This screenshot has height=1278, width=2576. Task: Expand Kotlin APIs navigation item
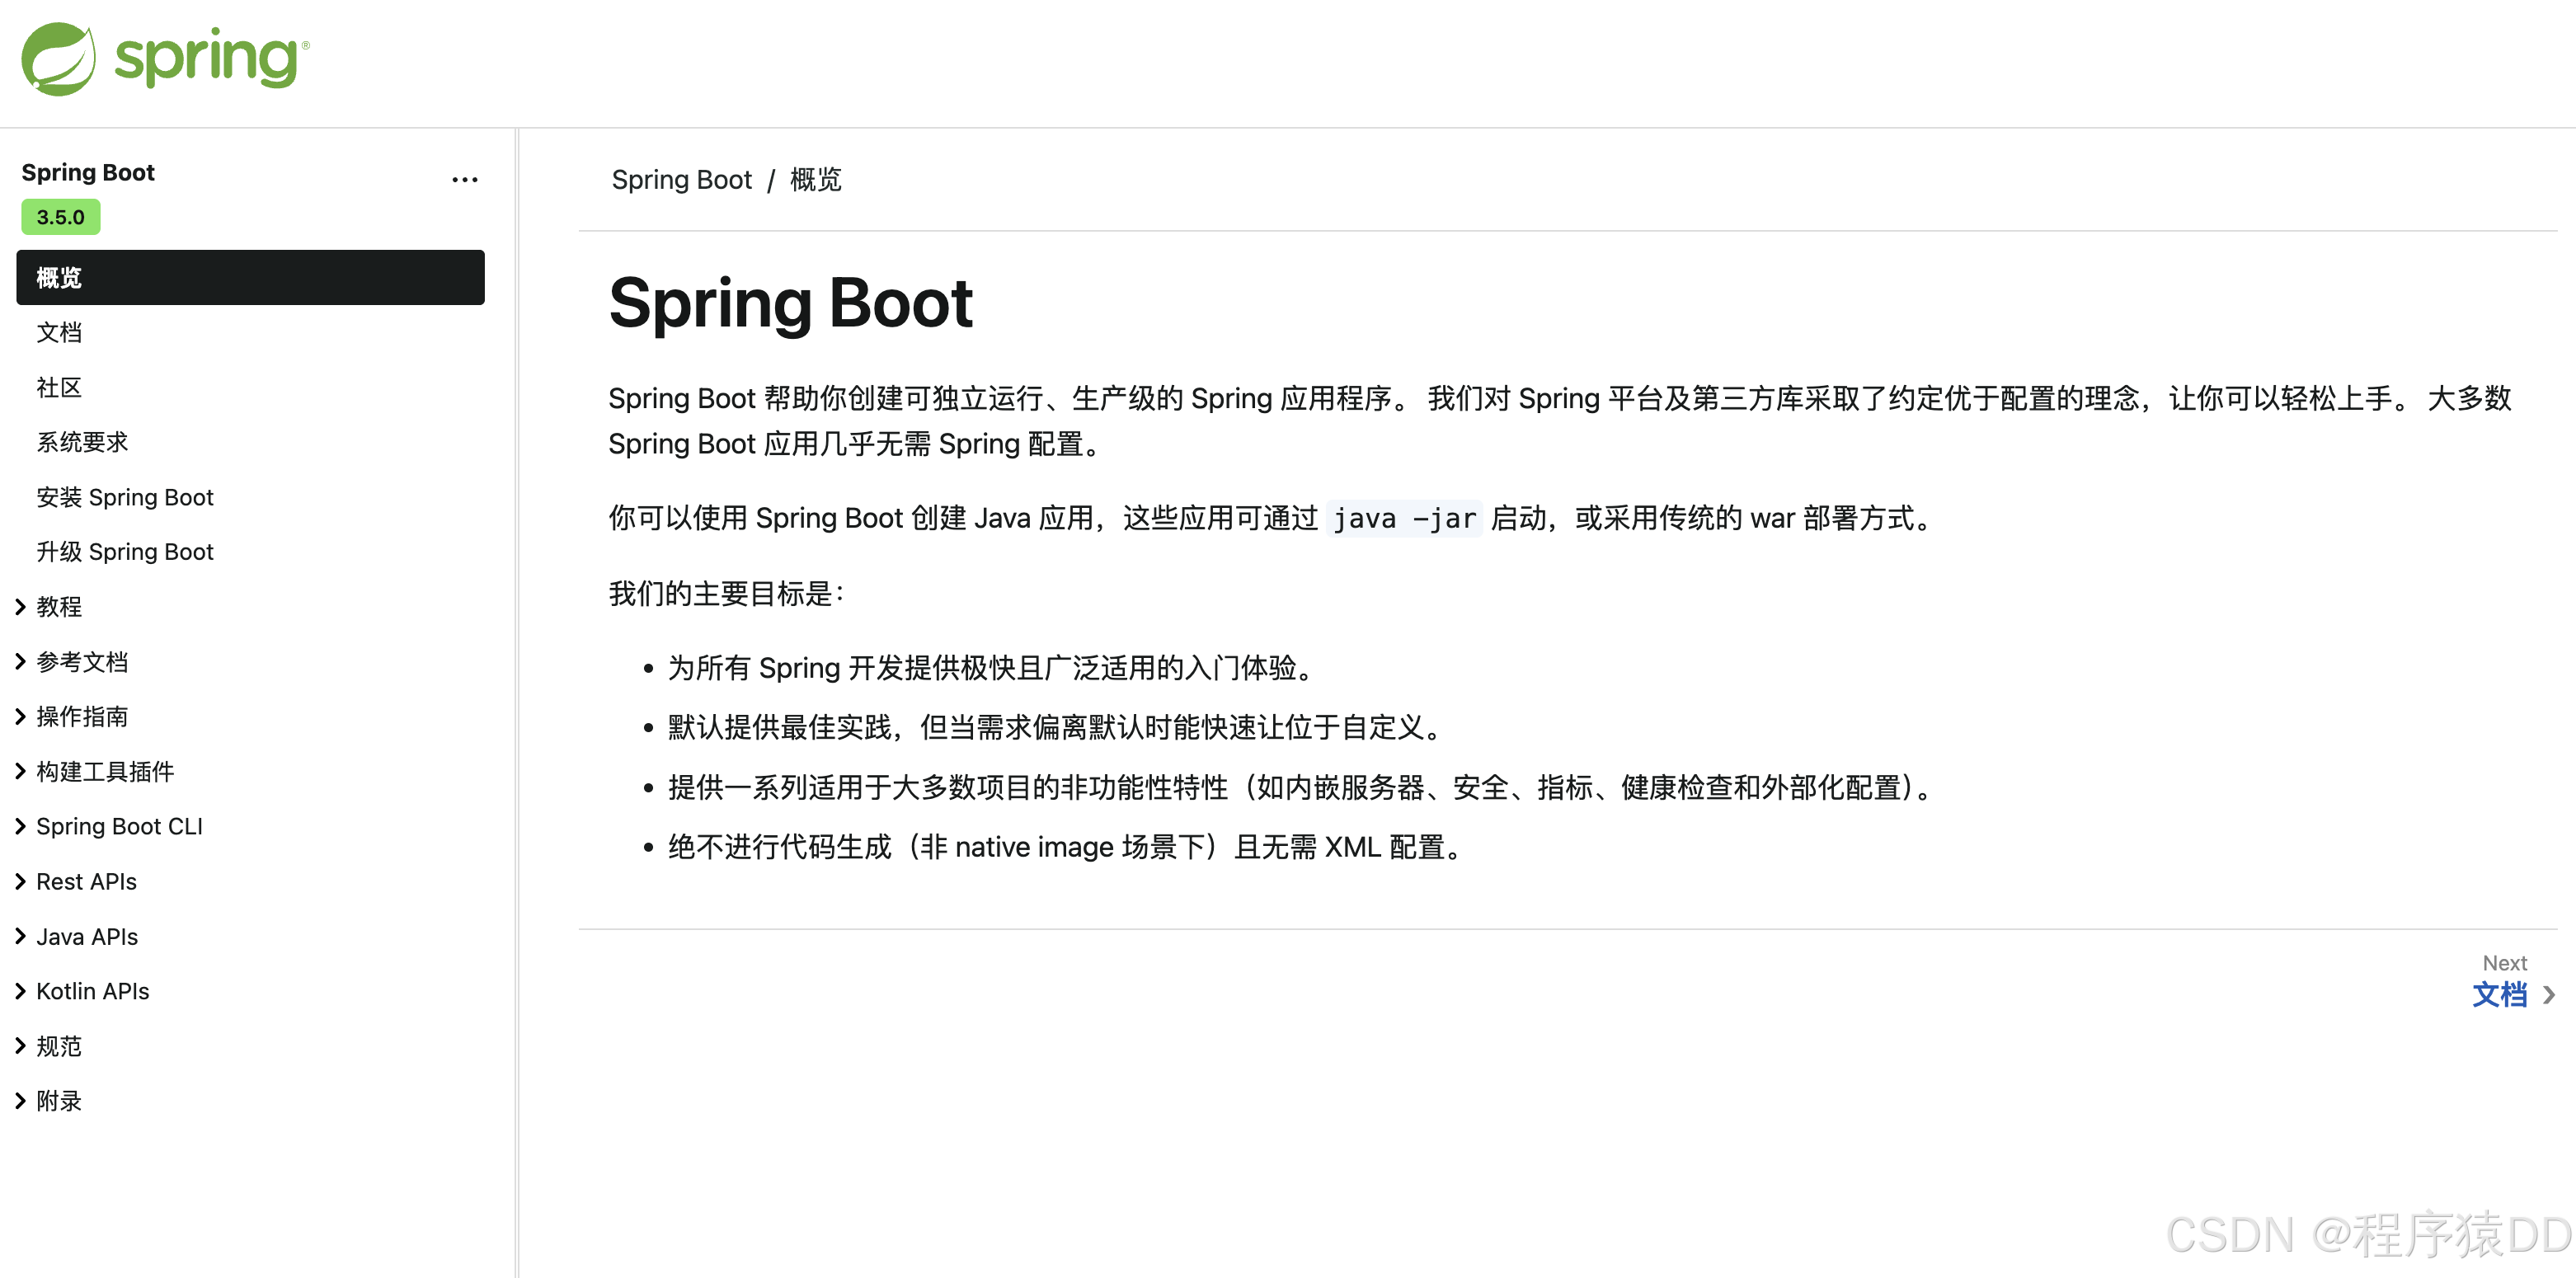click(20, 991)
